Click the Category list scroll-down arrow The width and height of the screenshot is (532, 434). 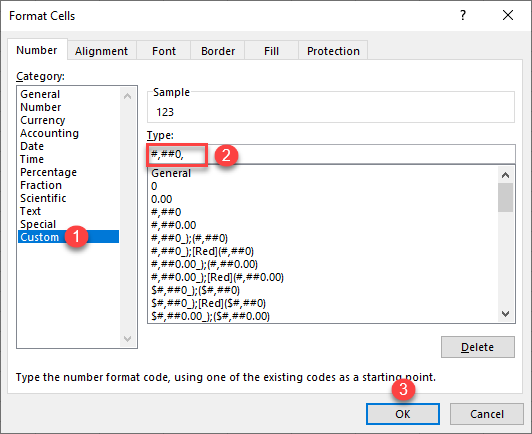128,338
